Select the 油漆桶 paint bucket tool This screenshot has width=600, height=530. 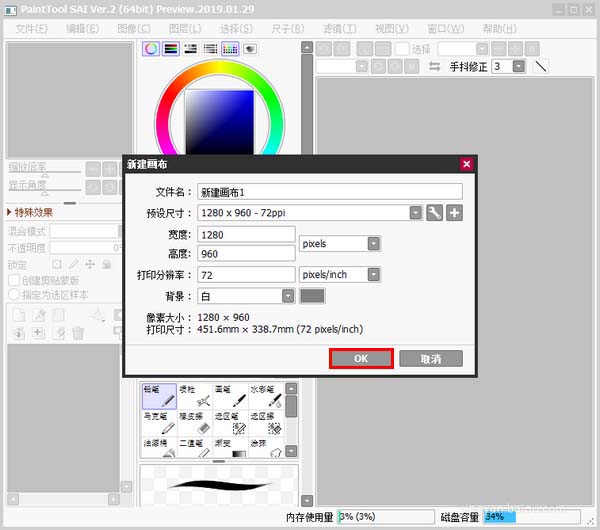(159, 447)
